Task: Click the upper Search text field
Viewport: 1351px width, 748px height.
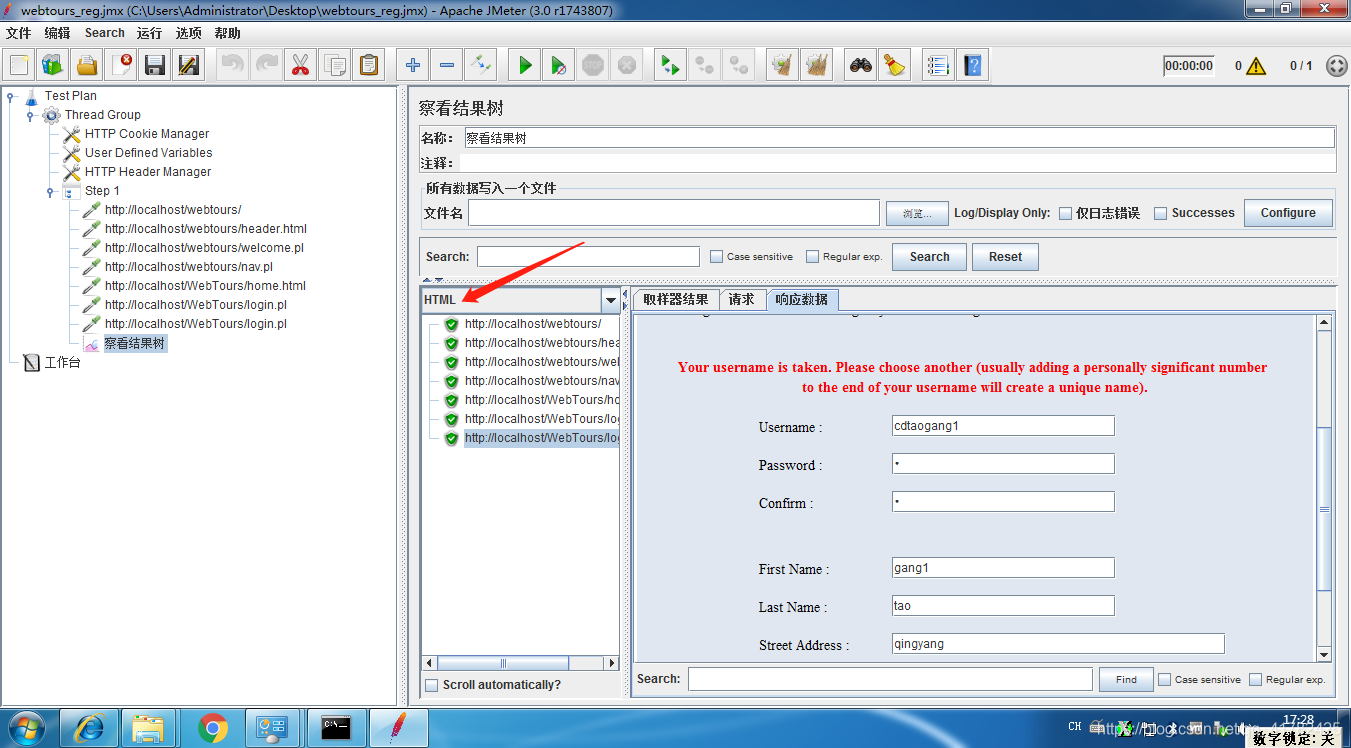Action: [588, 257]
